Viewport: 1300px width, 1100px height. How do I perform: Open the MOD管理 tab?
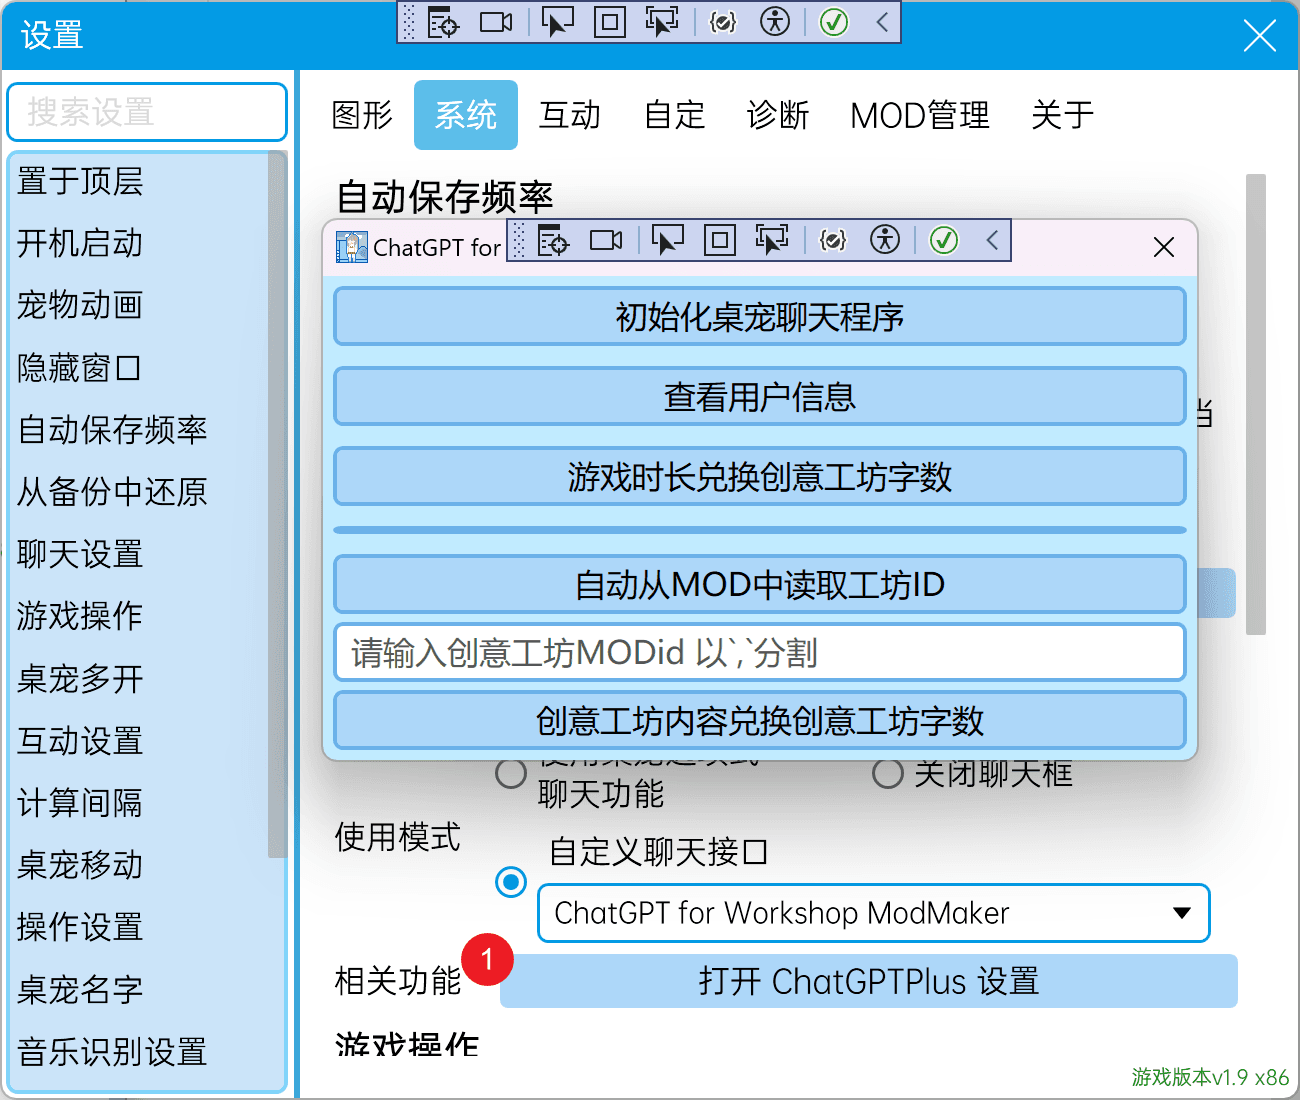(920, 115)
